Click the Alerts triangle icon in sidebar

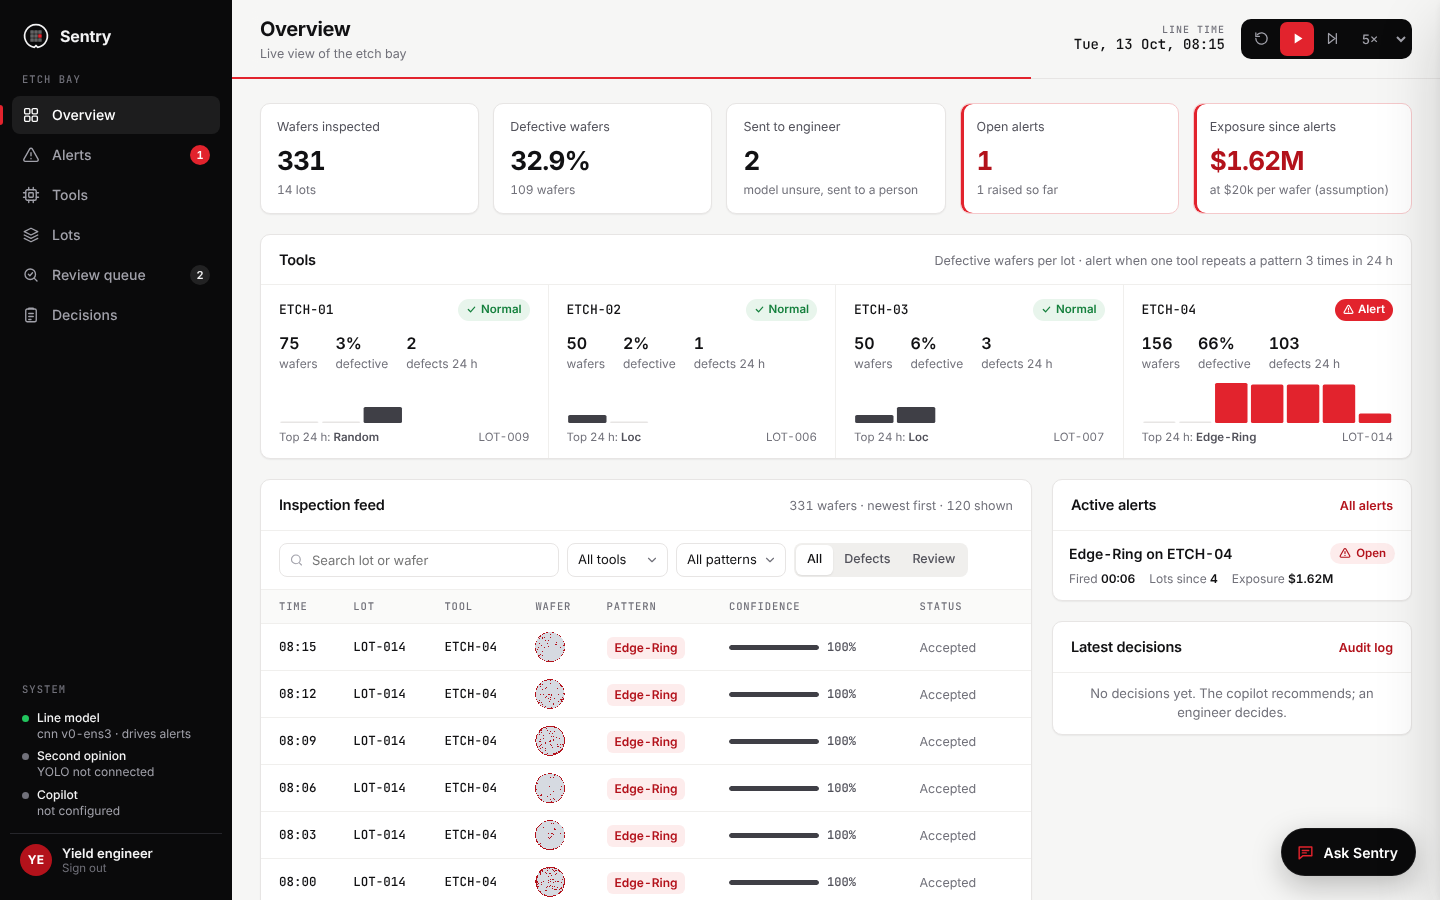[31, 155]
